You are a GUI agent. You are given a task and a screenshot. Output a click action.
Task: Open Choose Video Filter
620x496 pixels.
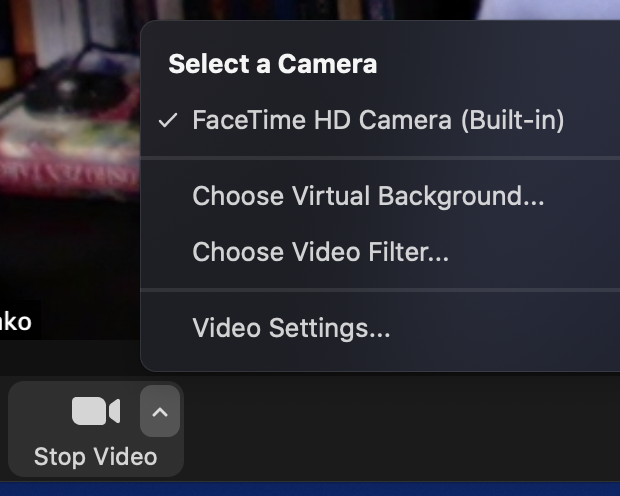click(x=320, y=251)
